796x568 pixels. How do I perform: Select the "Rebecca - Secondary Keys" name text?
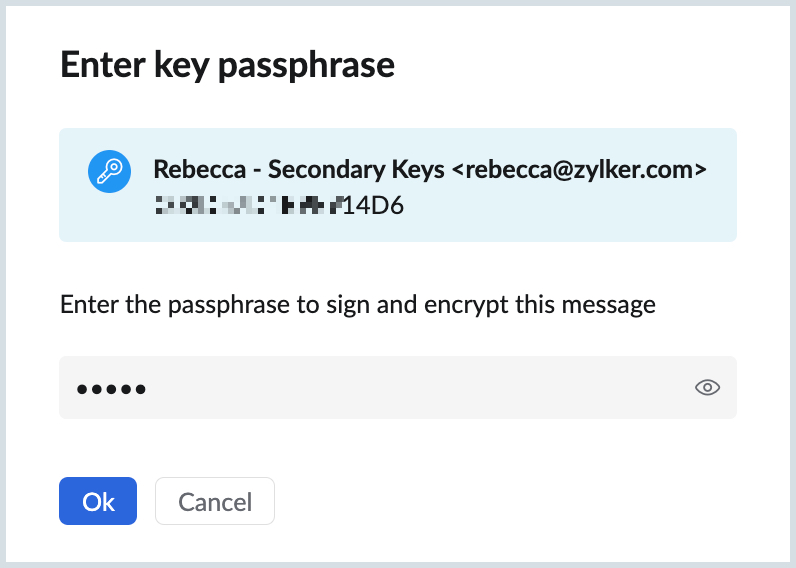(299, 170)
